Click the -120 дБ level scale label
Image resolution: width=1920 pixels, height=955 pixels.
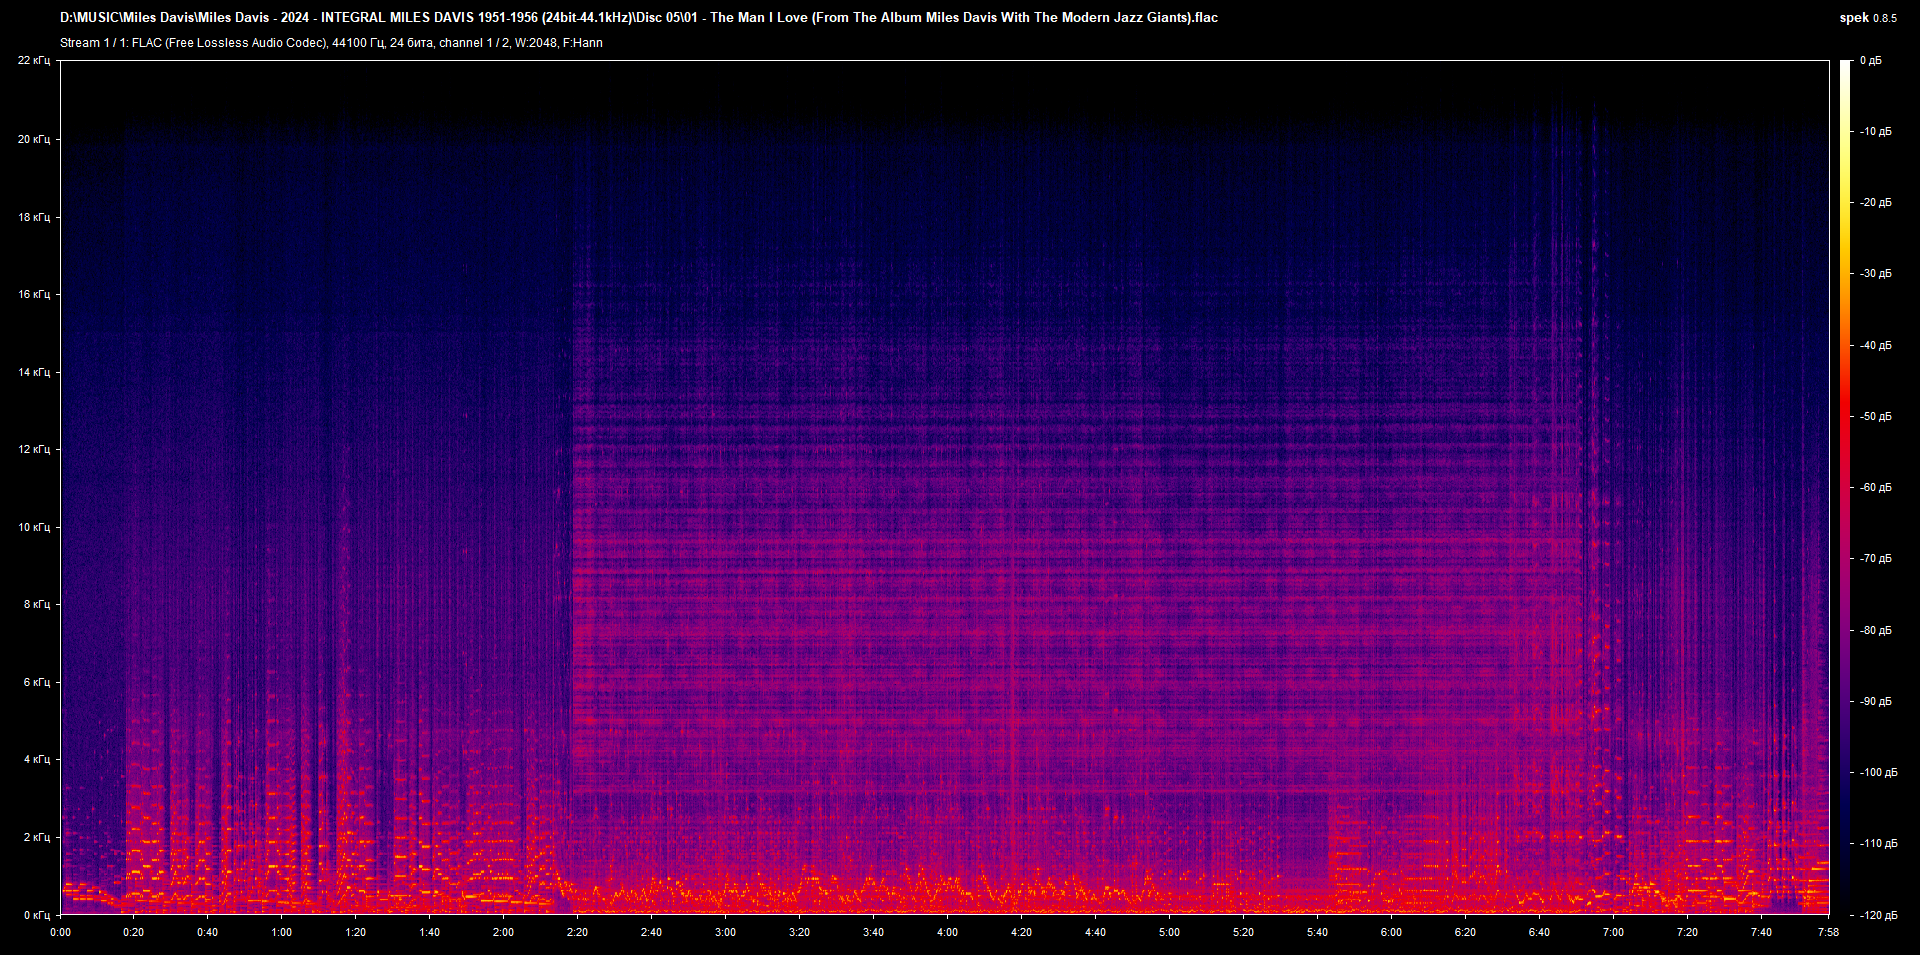click(1879, 916)
